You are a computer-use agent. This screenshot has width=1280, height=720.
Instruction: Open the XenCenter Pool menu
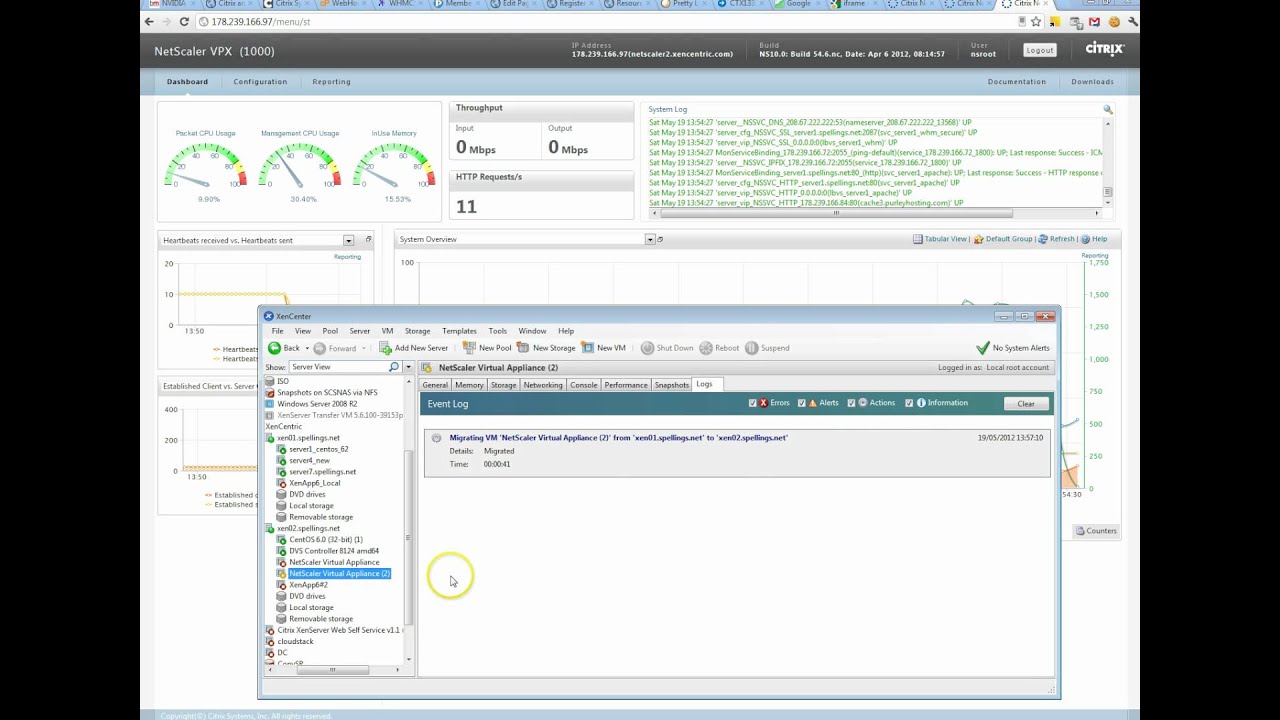(330, 331)
